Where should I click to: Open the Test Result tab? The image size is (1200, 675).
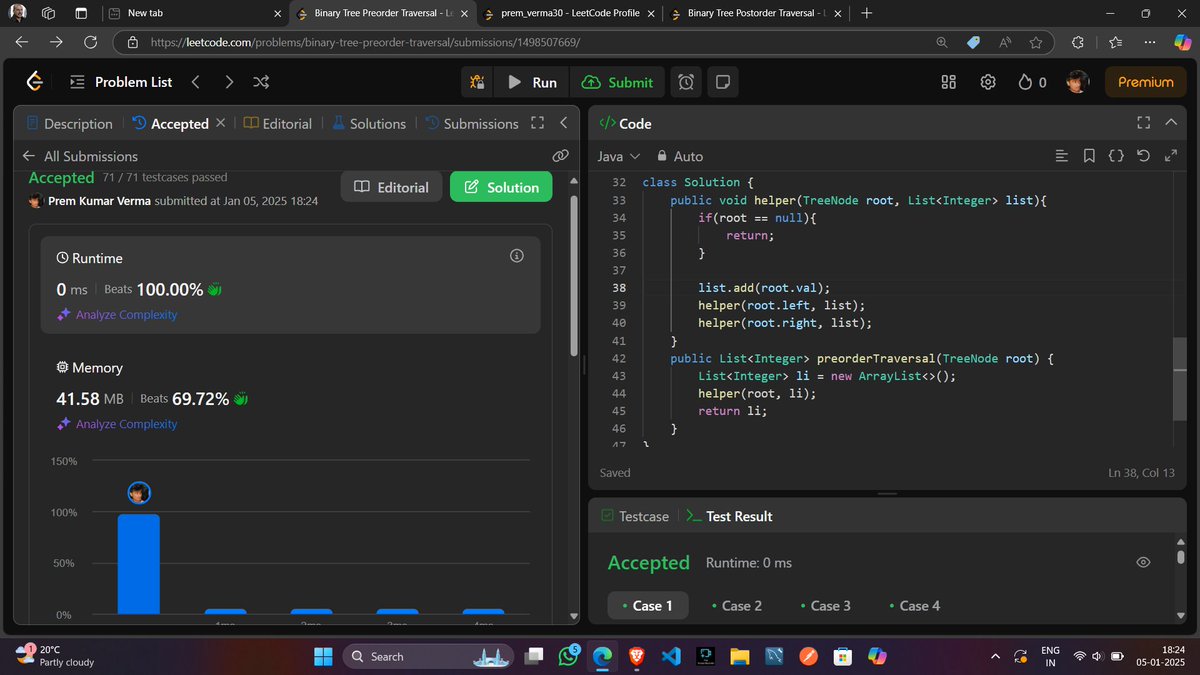tap(730, 516)
